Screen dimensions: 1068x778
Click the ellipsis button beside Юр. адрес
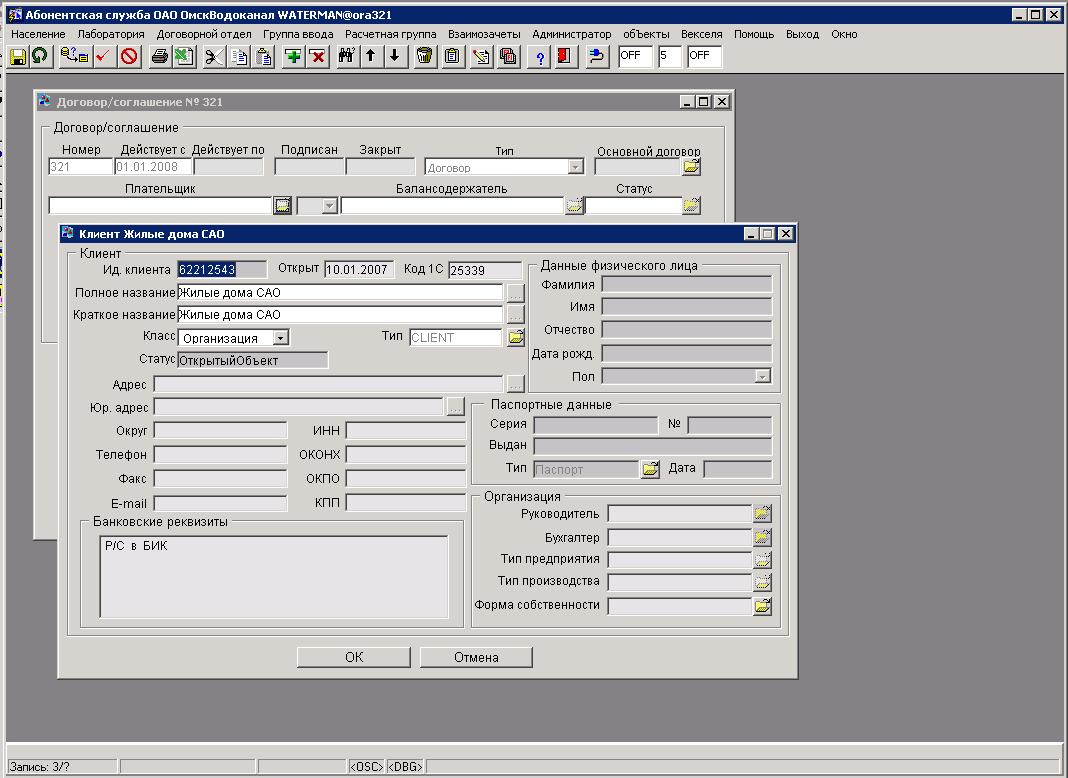455,407
